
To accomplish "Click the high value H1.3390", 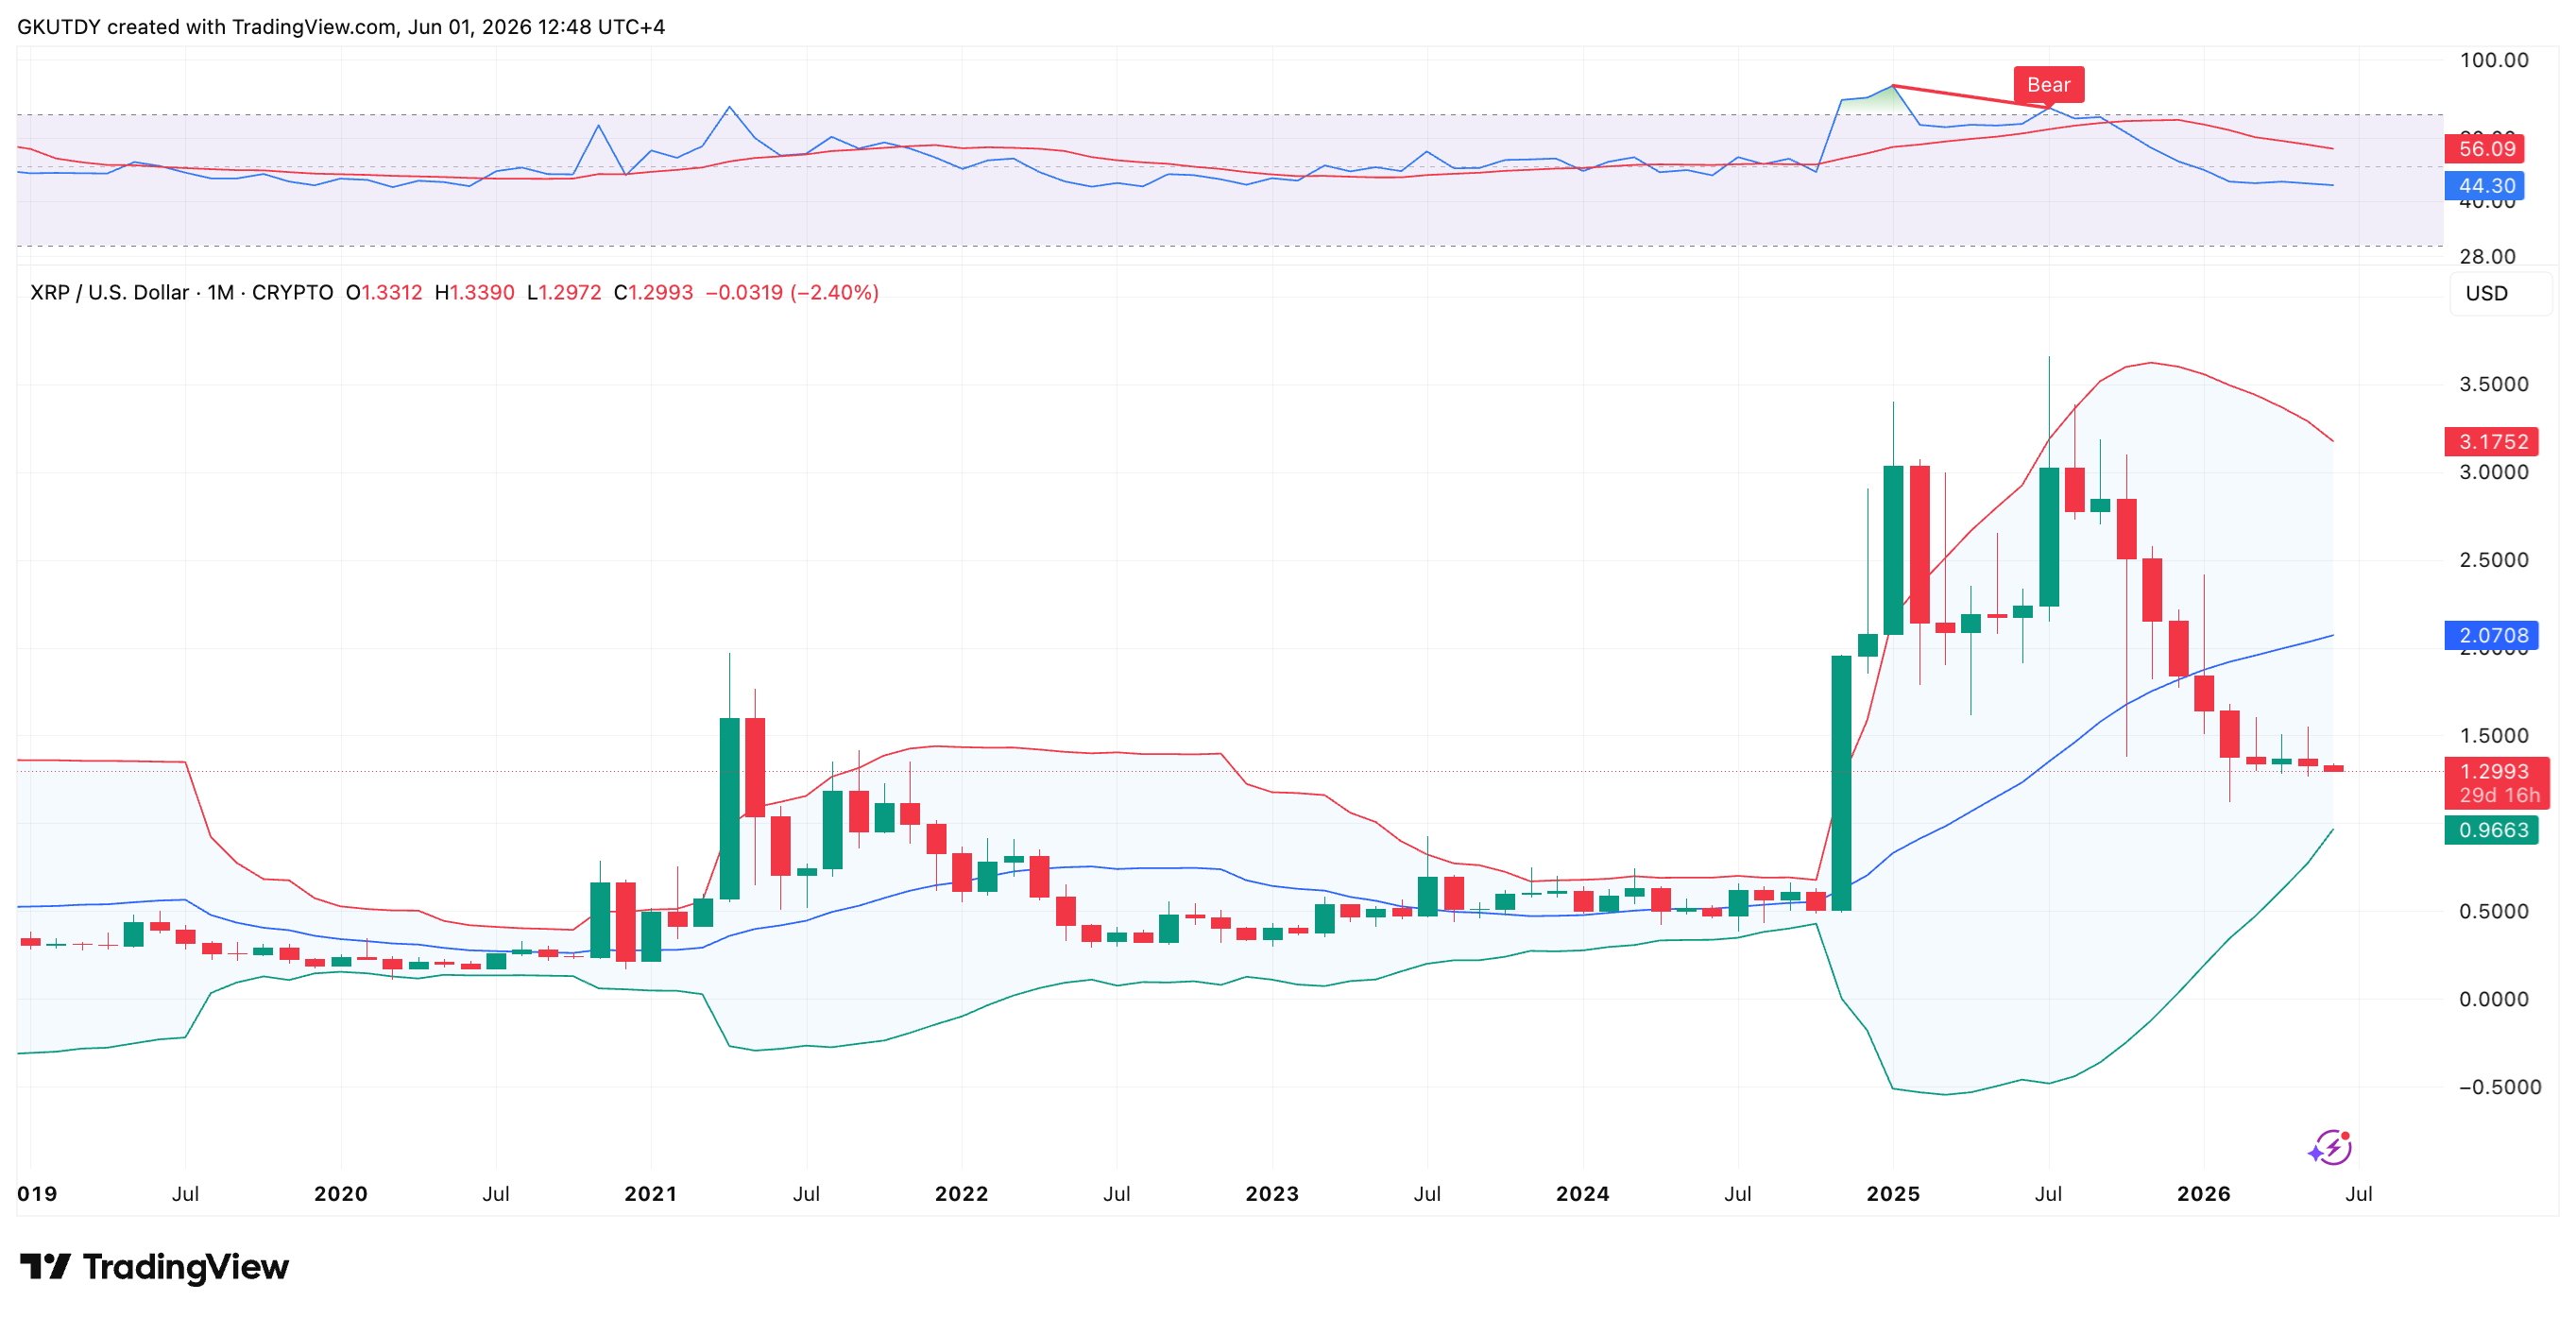I will point(474,293).
